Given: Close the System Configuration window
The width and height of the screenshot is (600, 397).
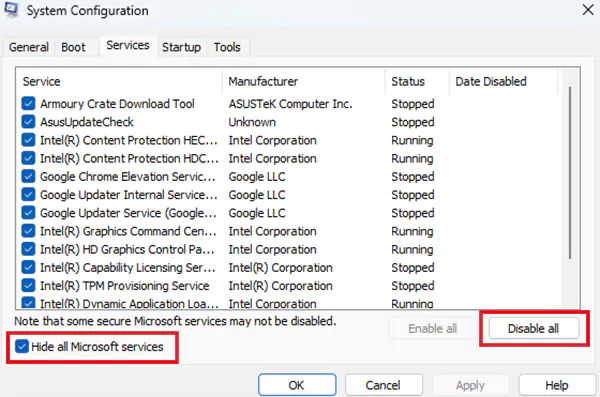Looking at the screenshot, I should (588, 10).
